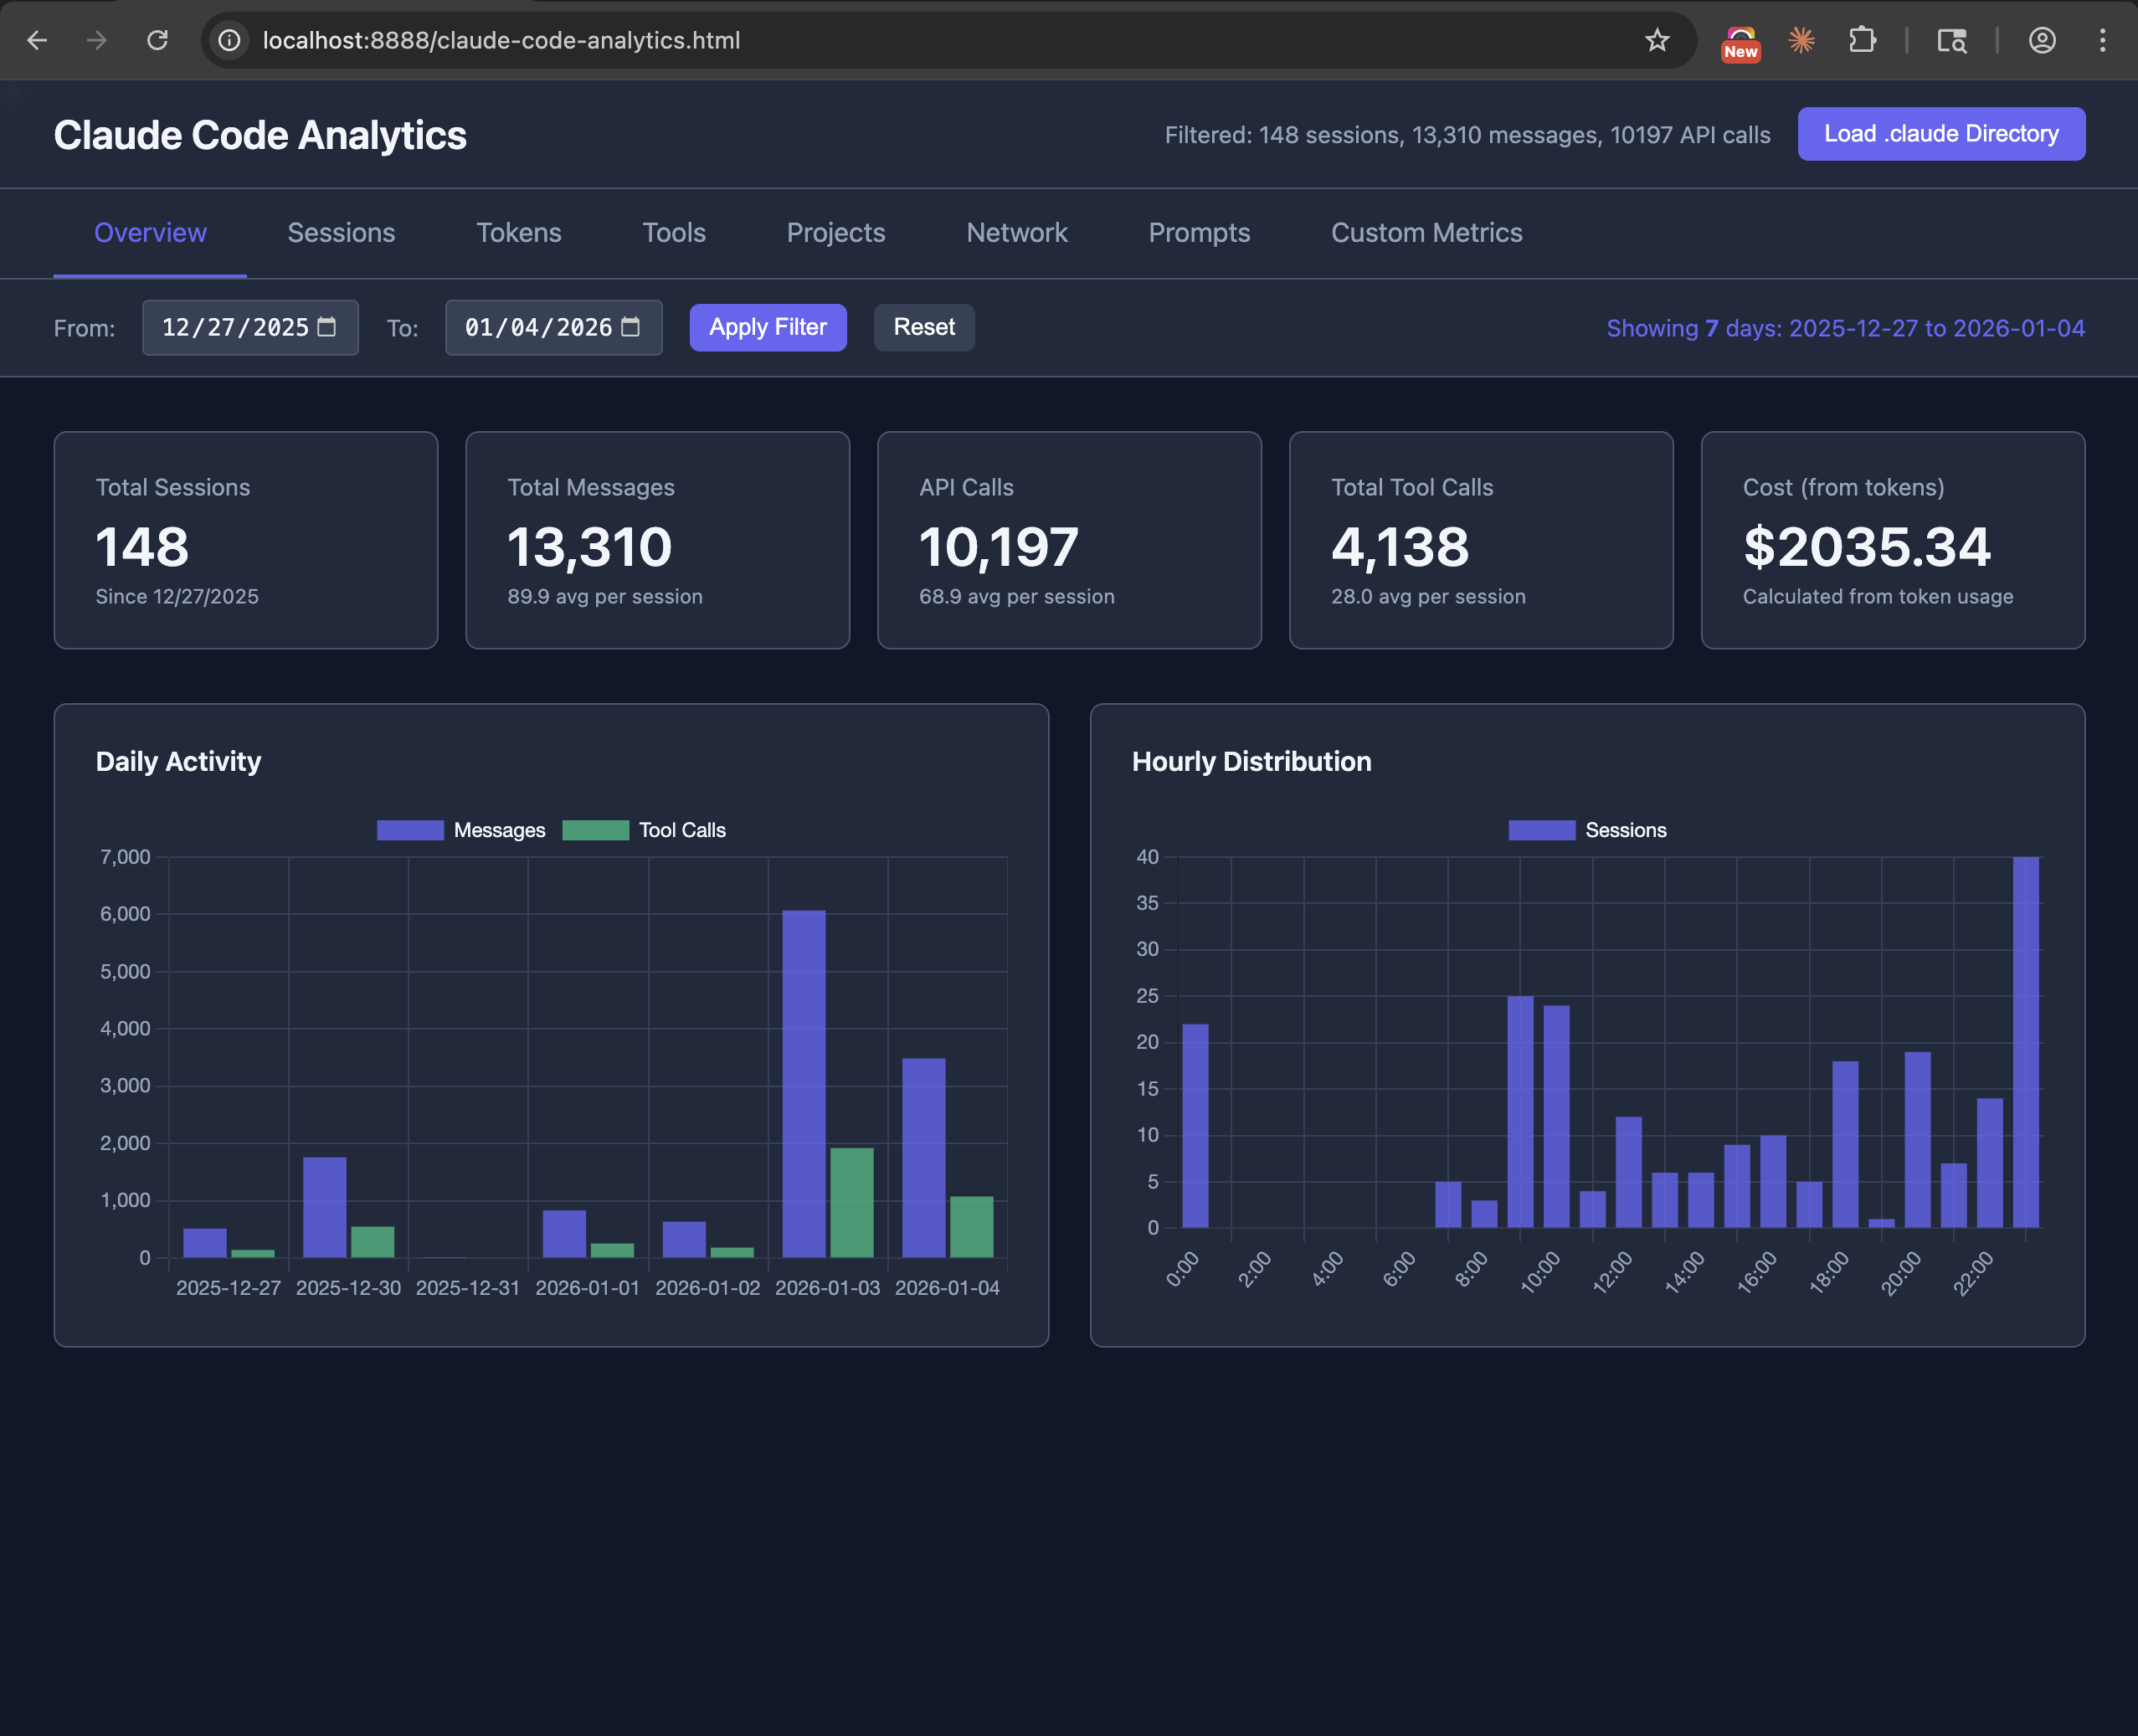This screenshot has height=1736, width=2138.
Task: Click the browser forward arrow
Action: (x=97, y=40)
